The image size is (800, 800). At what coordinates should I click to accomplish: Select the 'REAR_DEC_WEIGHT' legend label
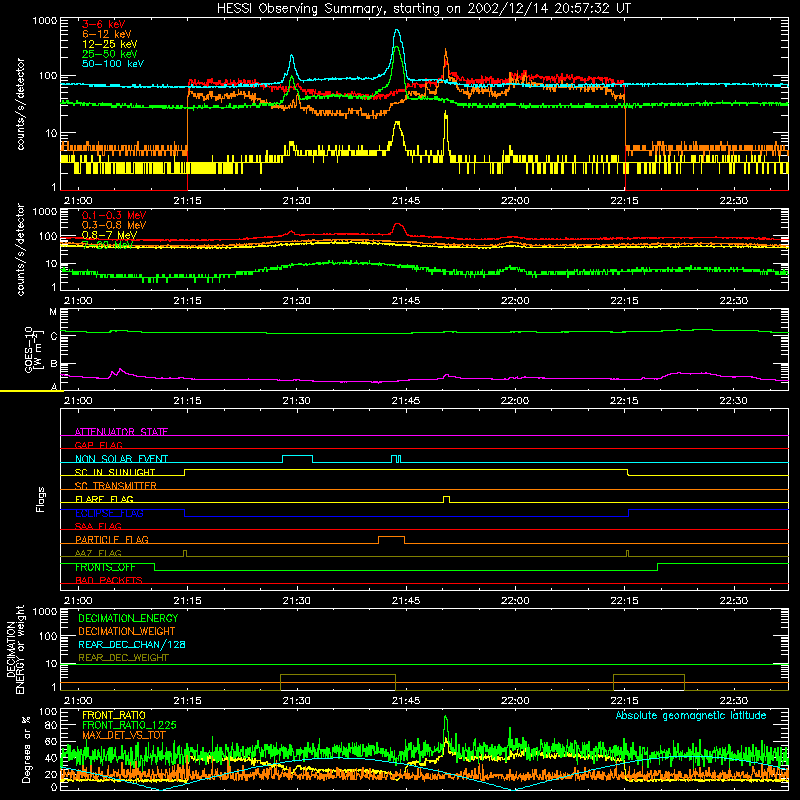(x=123, y=658)
